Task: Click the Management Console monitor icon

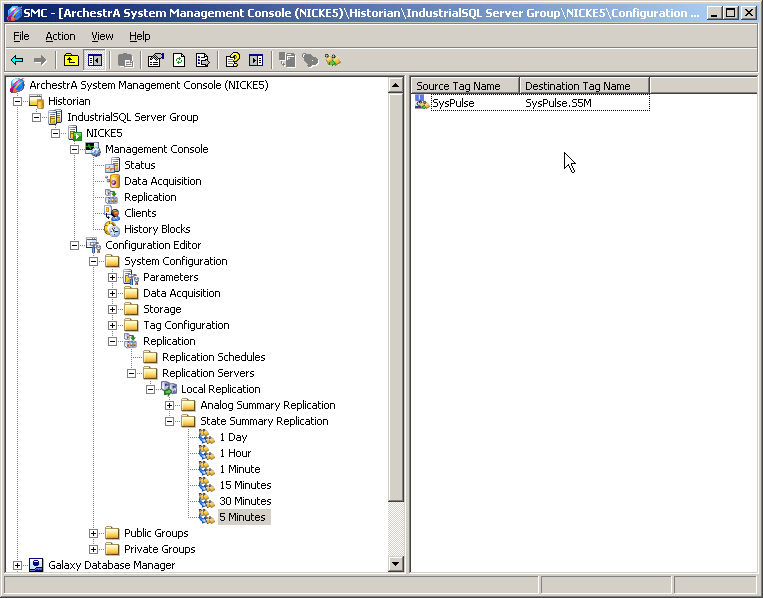Action: click(x=93, y=149)
